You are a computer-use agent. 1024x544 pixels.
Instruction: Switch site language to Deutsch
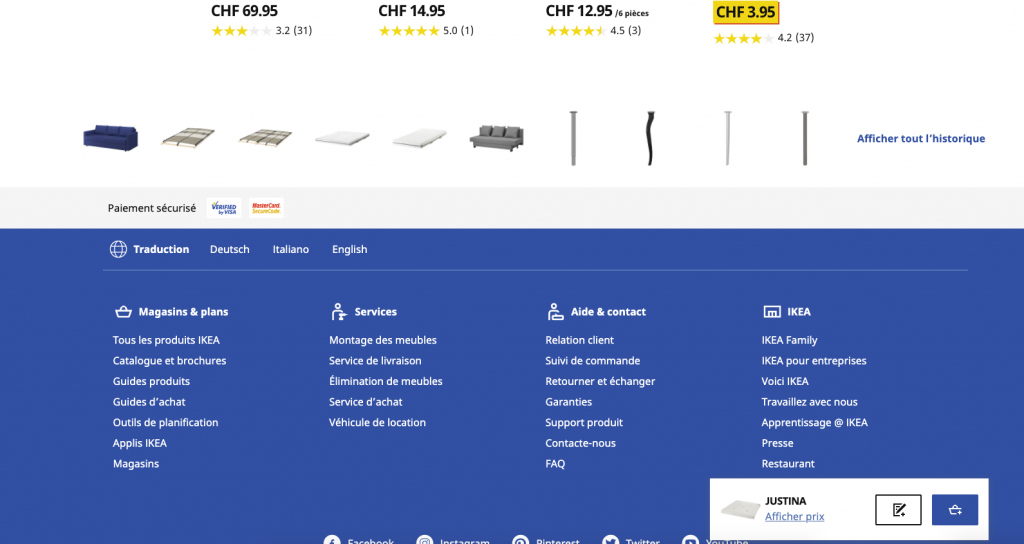(x=230, y=249)
